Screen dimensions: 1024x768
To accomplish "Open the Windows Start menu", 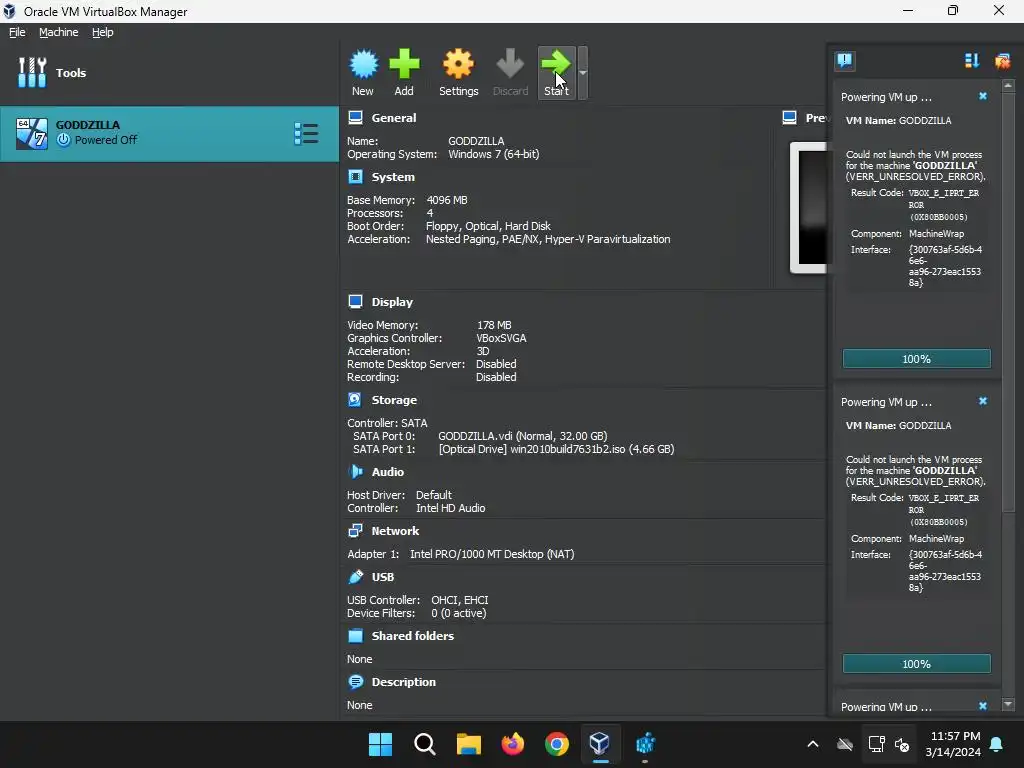I will point(380,743).
